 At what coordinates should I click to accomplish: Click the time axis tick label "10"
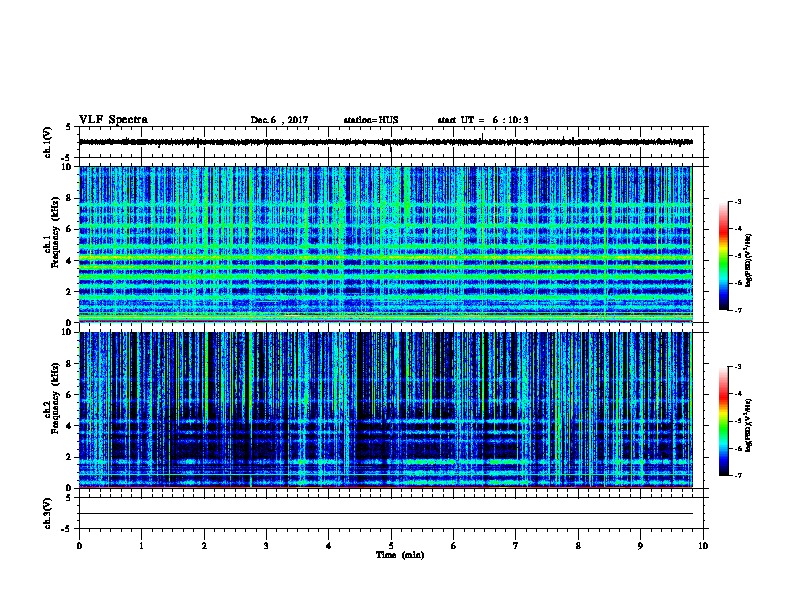[703, 546]
